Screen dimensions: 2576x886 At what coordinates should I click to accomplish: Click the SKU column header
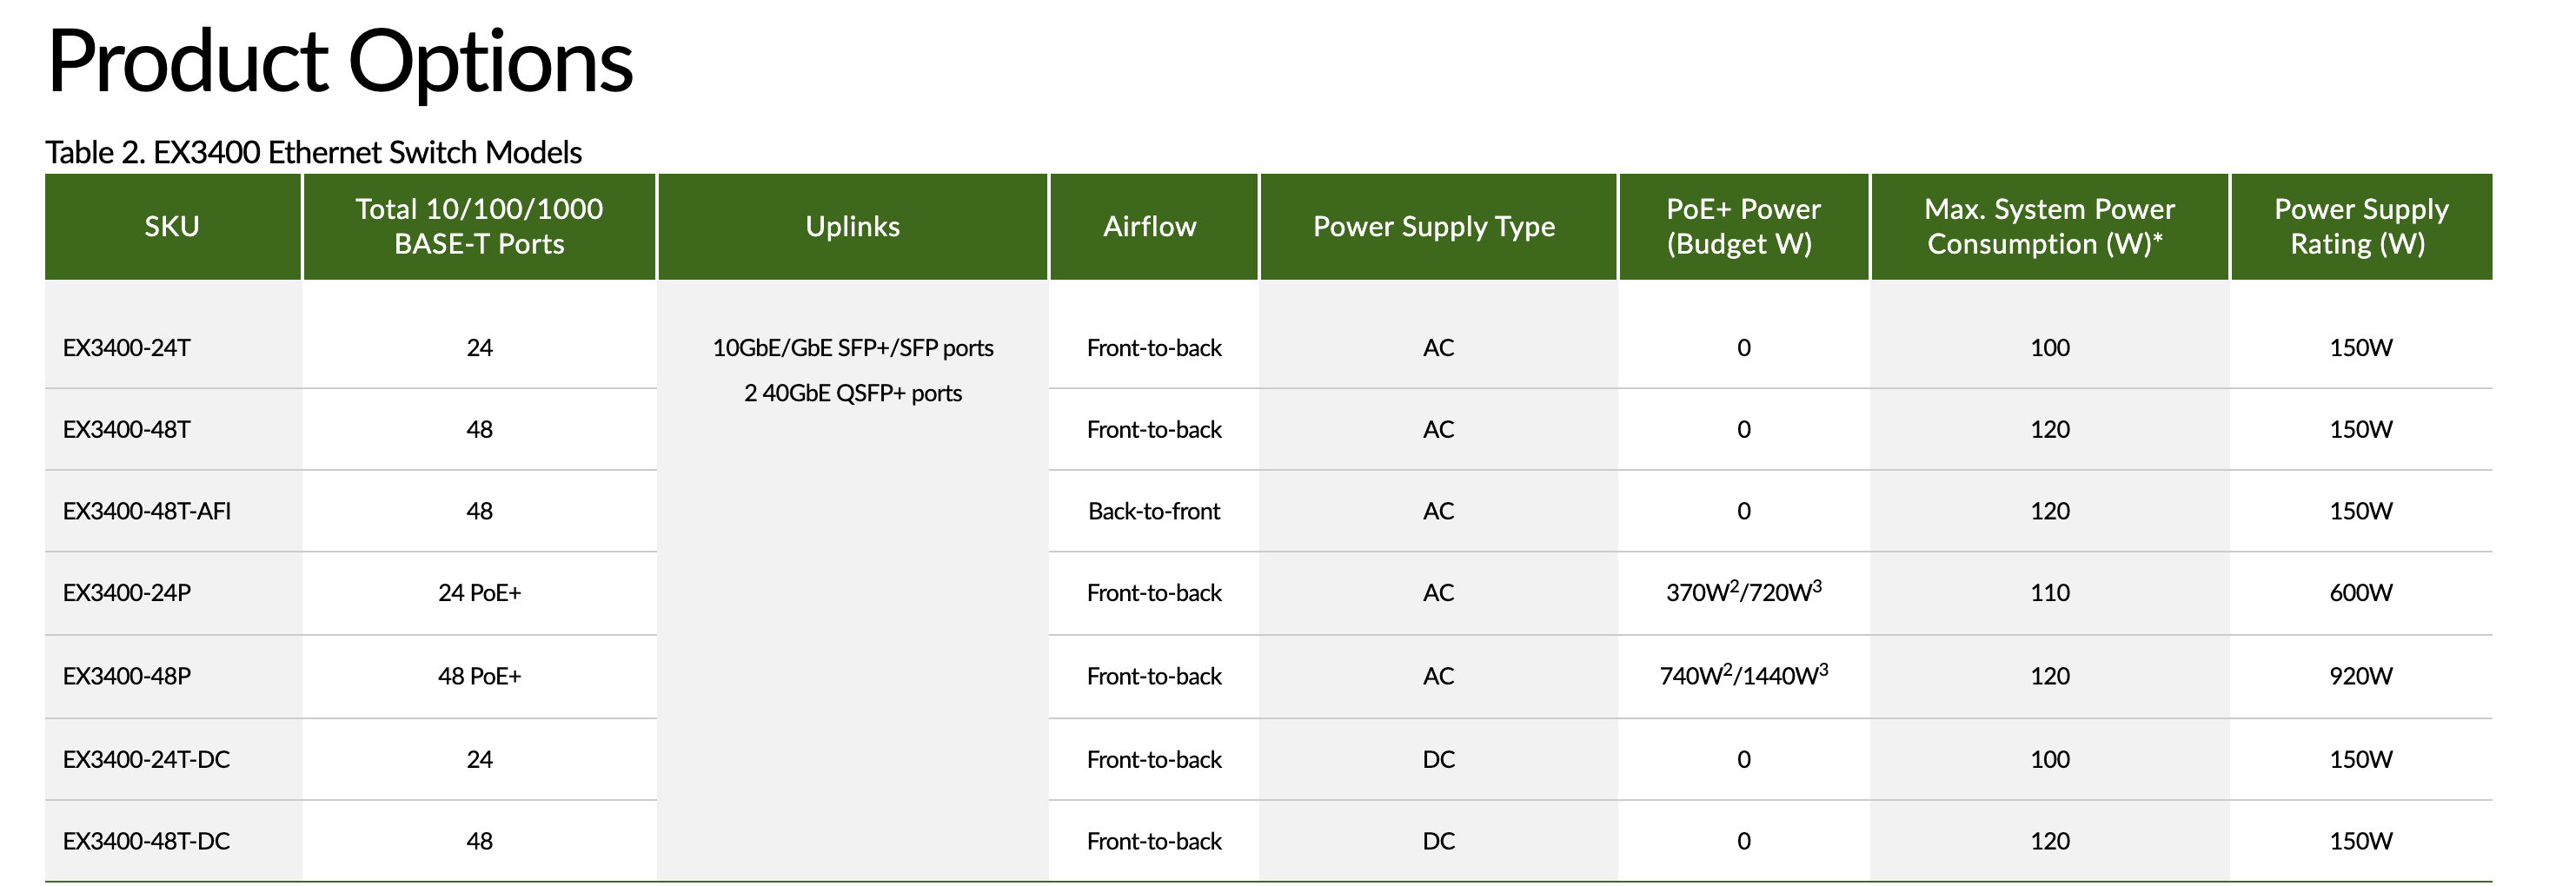point(172,227)
